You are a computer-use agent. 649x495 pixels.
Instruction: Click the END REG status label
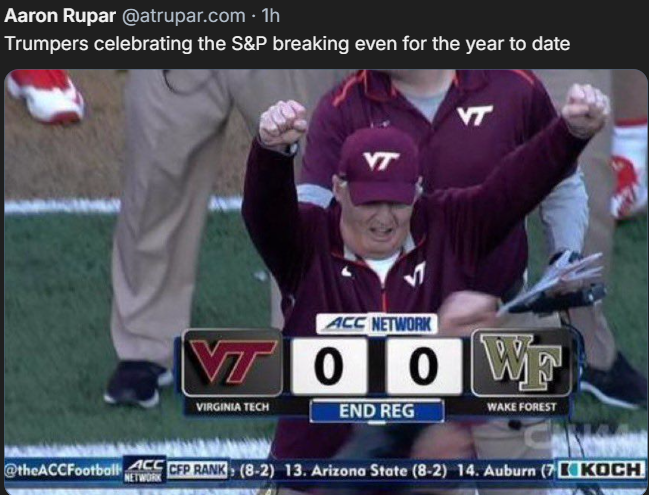(x=377, y=411)
